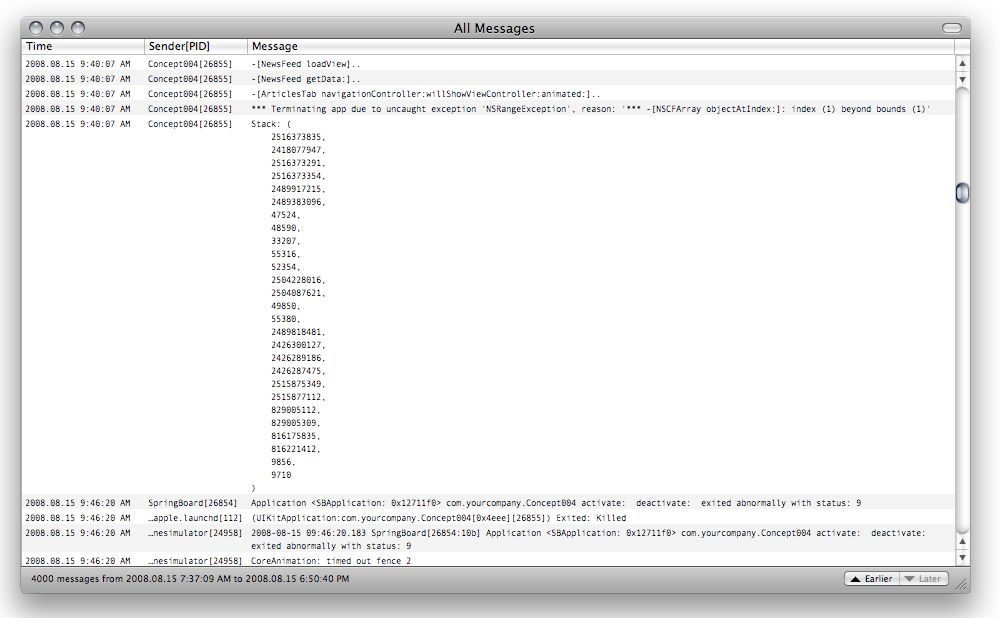Click the vertical scrollbar thumb

pyautogui.click(x=962, y=193)
